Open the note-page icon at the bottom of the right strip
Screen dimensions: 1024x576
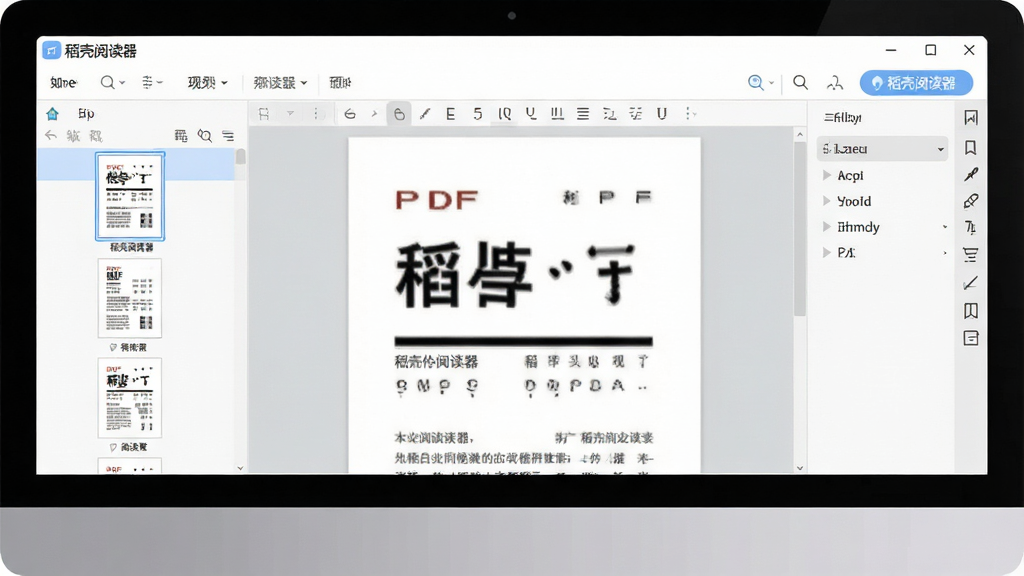(971, 338)
